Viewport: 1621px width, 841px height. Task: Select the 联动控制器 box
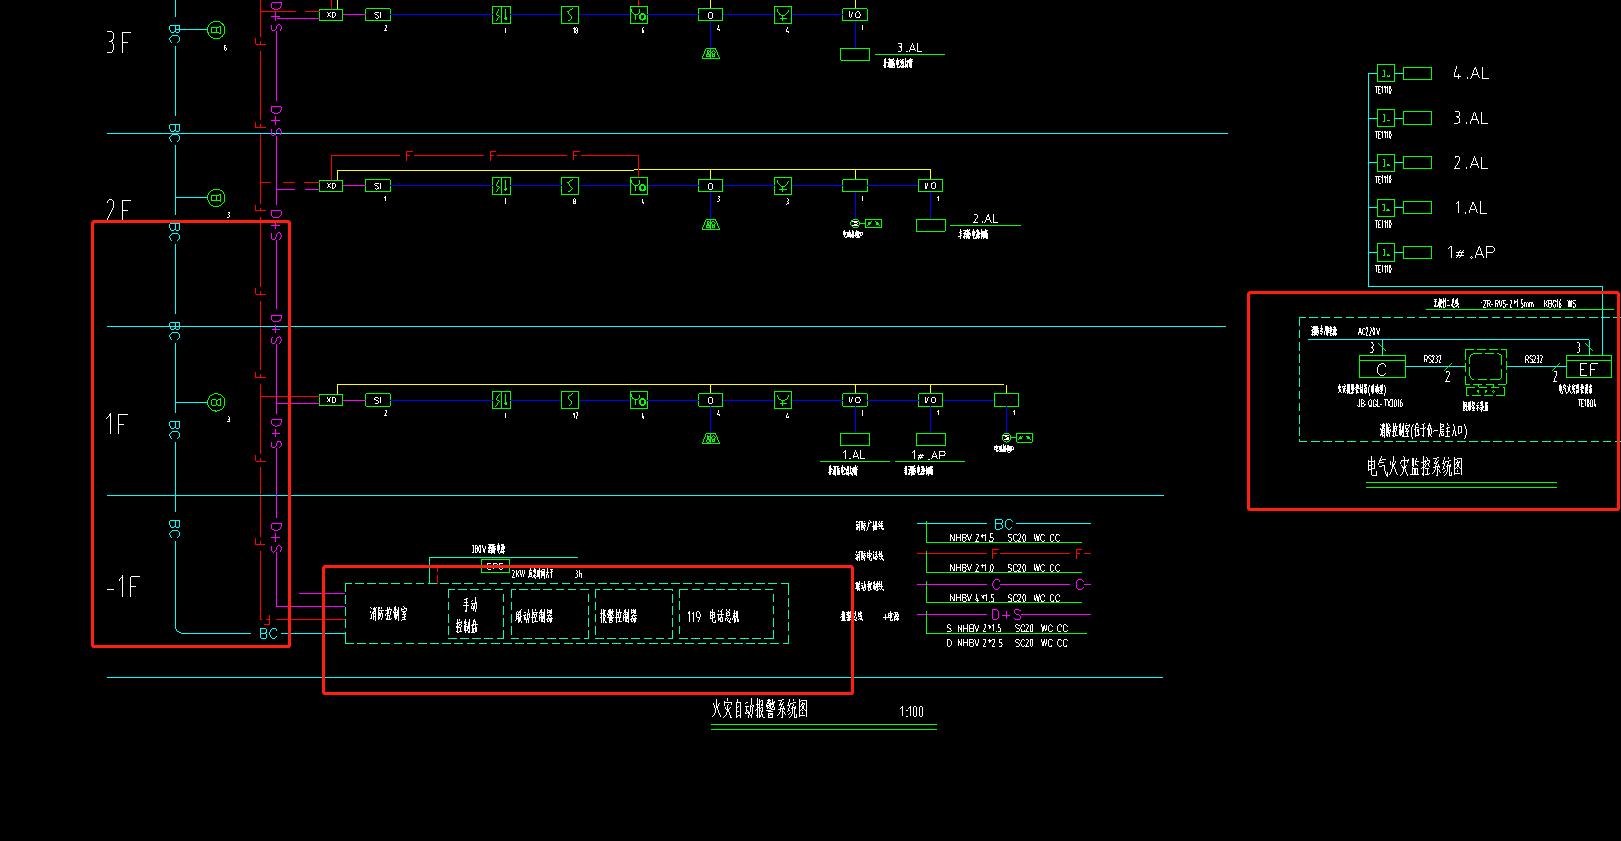pos(550,614)
